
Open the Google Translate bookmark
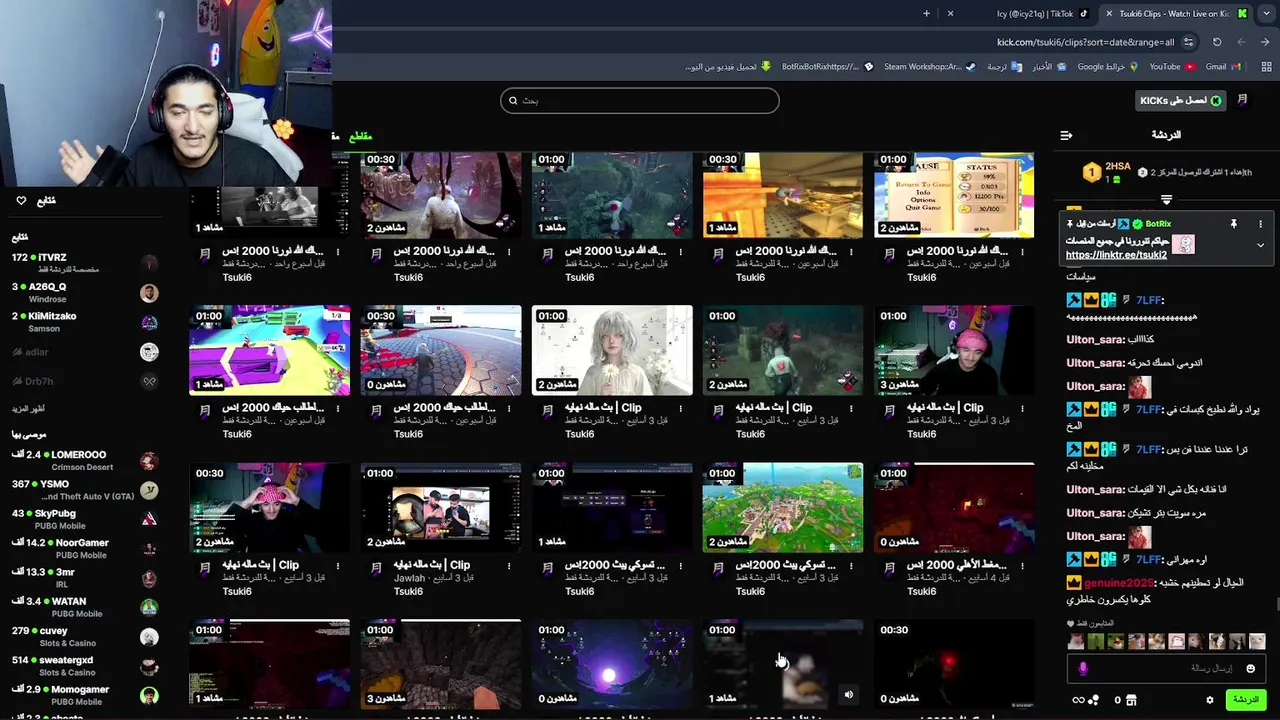click(x=1004, y=67)
